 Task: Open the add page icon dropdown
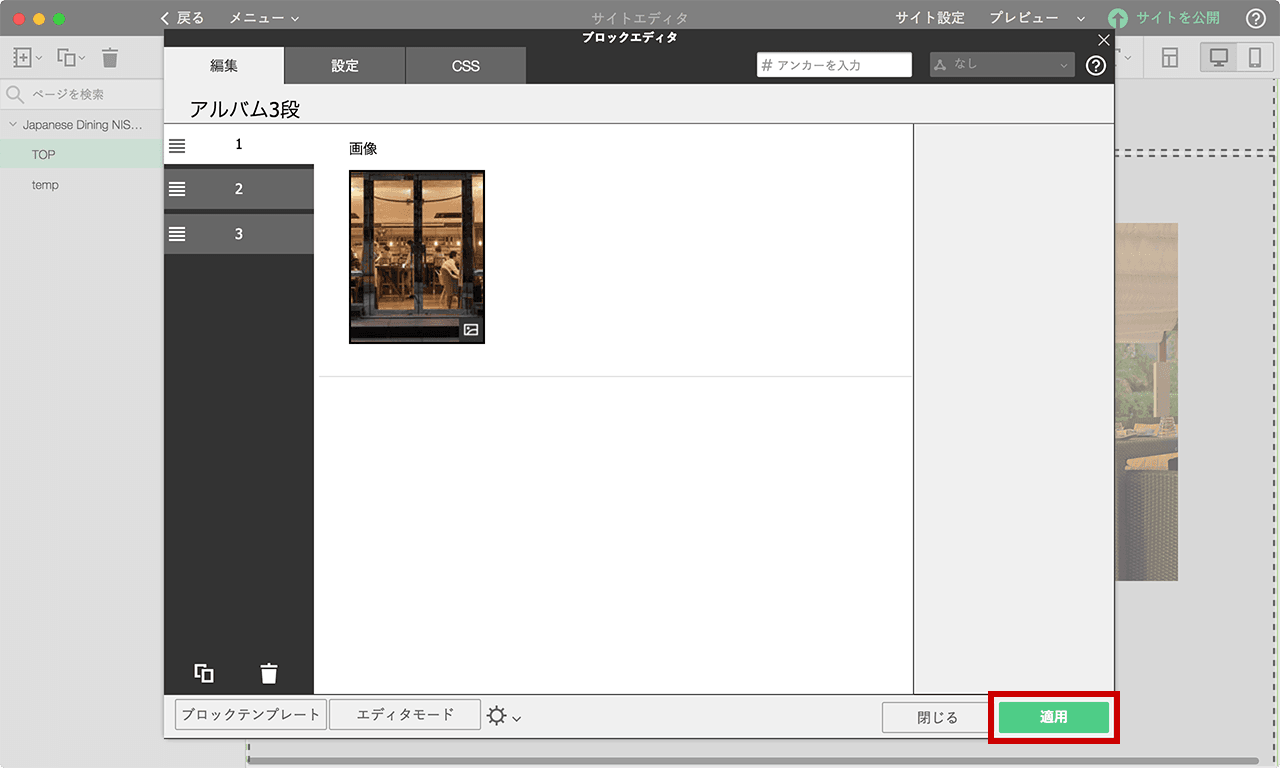click(27, 58)
